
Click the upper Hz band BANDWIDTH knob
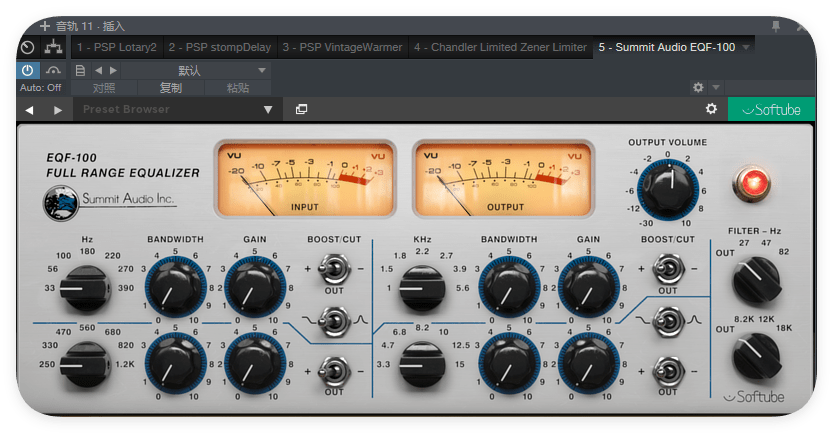pos(175,287)
